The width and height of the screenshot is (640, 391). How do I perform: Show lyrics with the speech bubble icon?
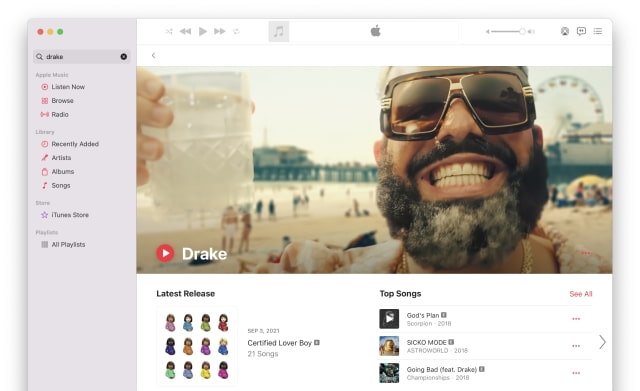tap(581, 31)
